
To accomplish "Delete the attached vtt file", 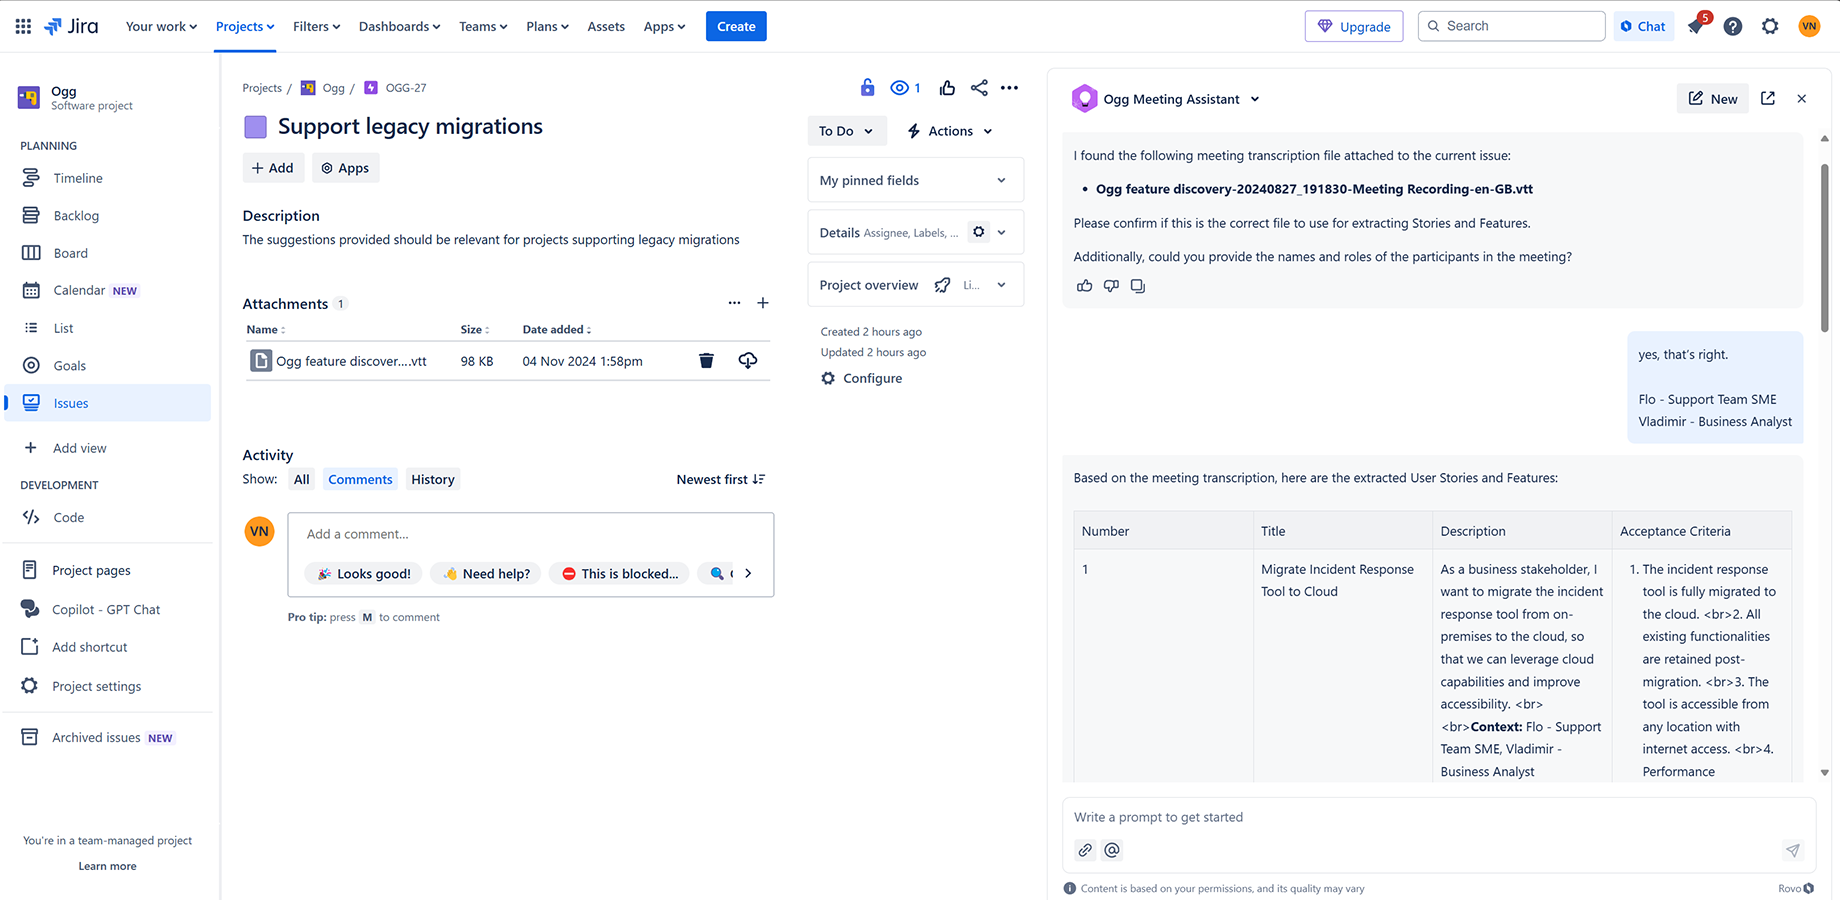I will click(x=706, y=361).
